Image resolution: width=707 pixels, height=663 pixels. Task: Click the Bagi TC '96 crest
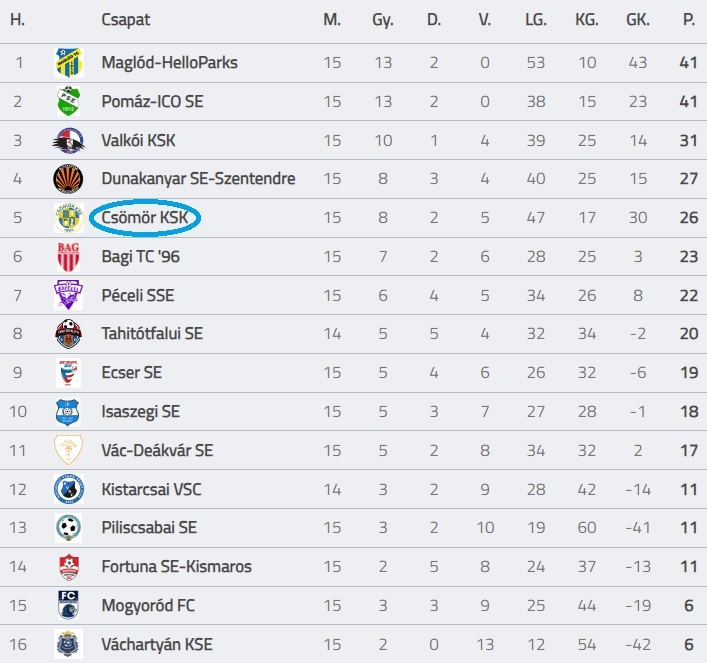[68, 257]
